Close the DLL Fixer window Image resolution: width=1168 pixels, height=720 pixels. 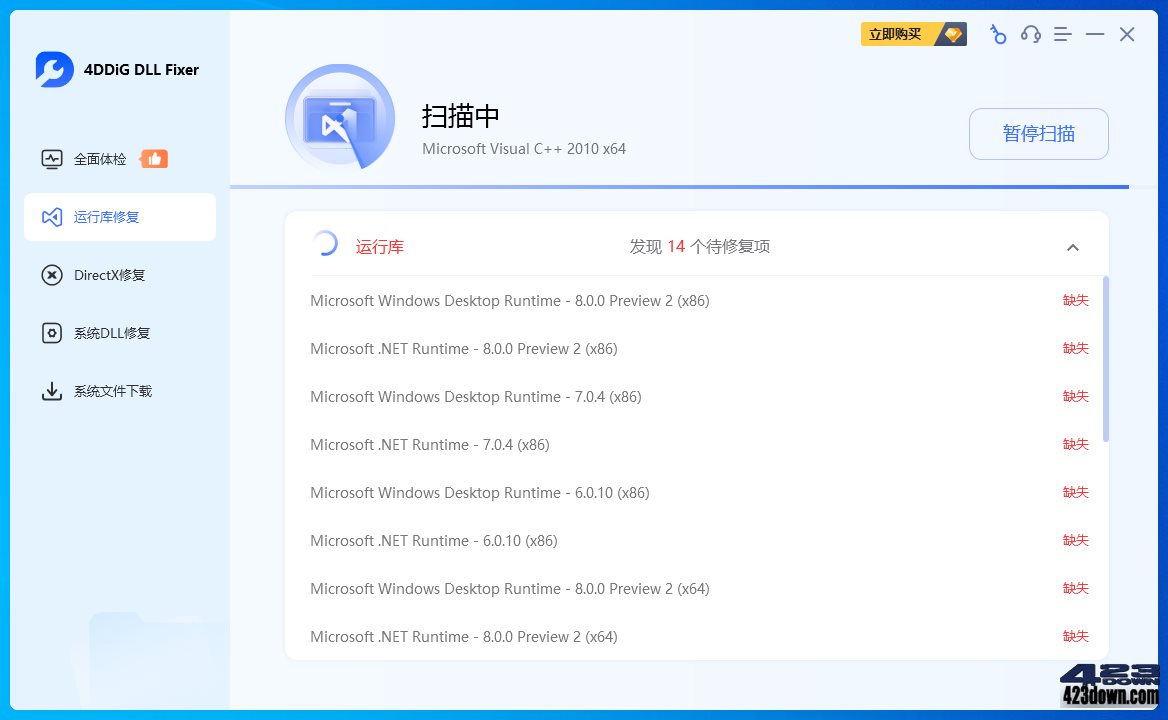coord(1127,34)
